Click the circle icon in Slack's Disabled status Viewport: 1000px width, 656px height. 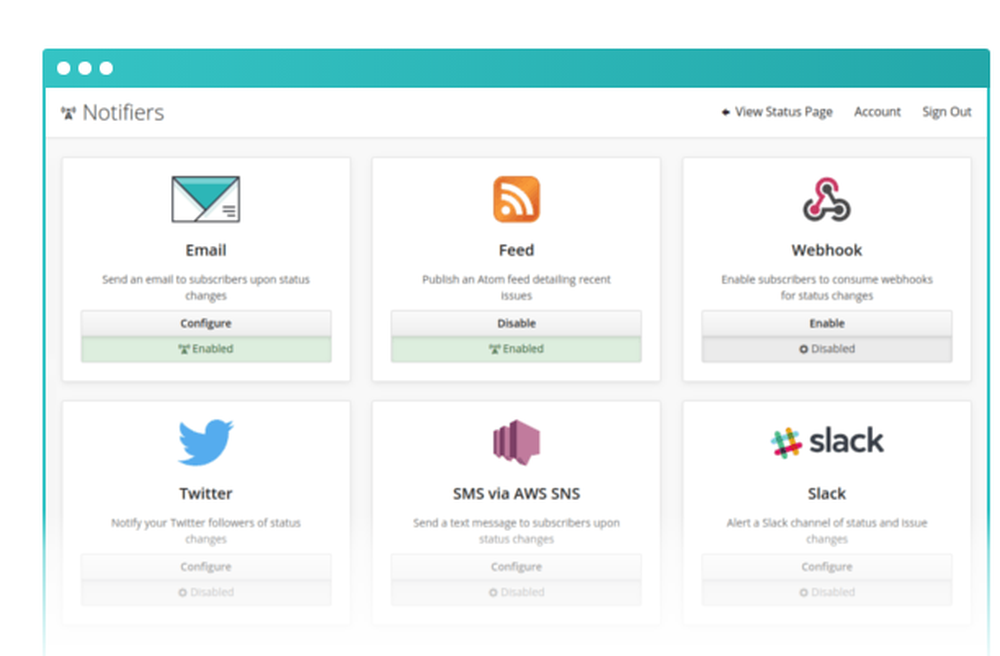(804, 592)
